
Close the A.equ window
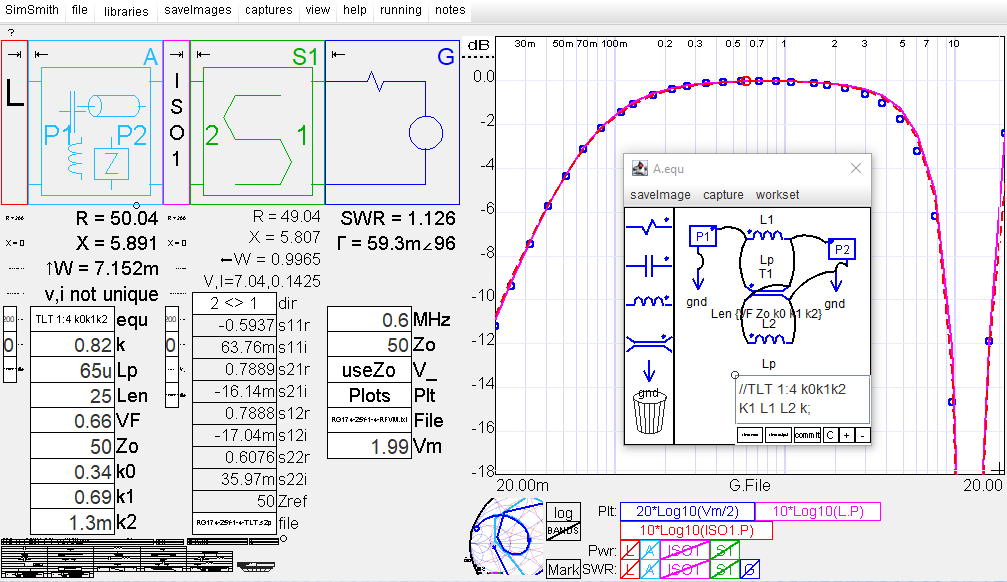click(x=855, y=168)
